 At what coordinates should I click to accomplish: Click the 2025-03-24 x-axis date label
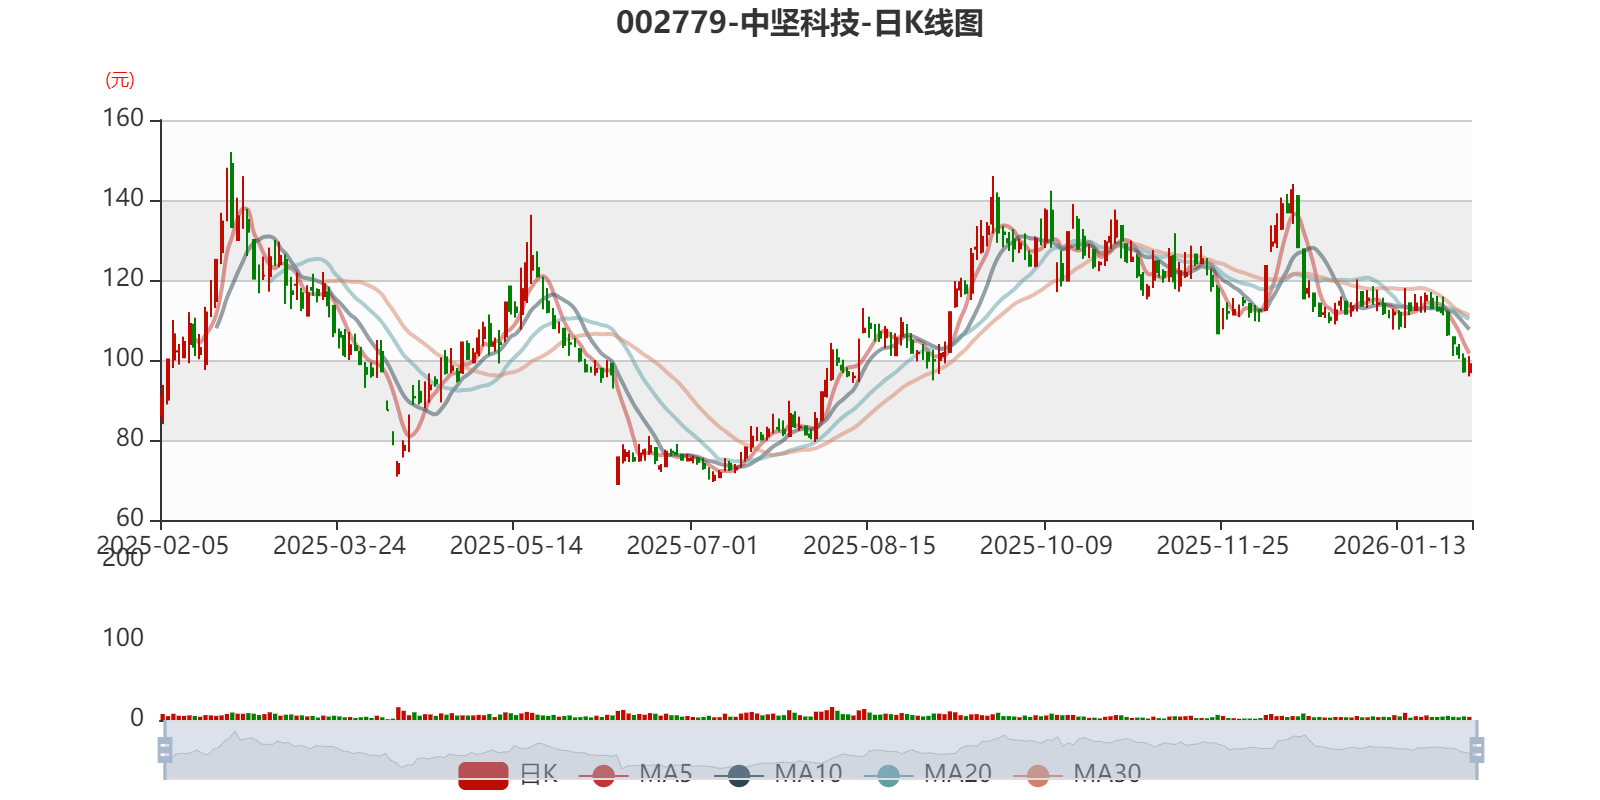tap(339, 546)
